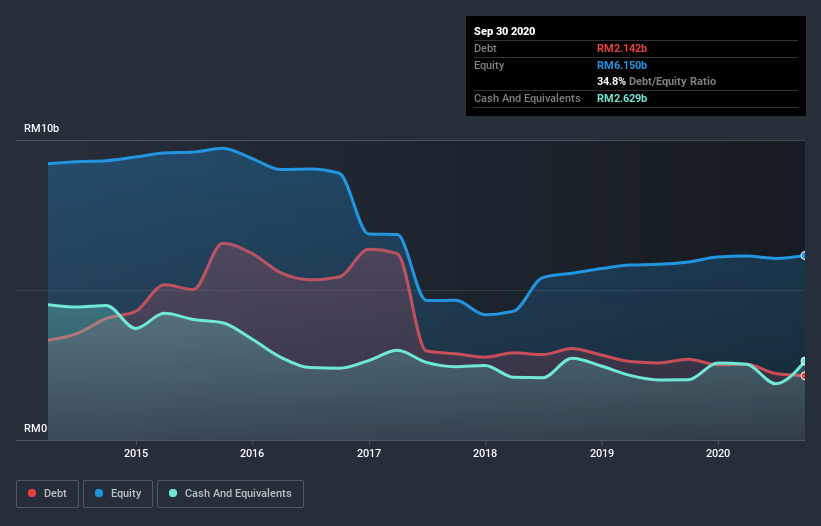Click the 2018 x-axis label
821x526 pixels.
[x=485, y=453]
